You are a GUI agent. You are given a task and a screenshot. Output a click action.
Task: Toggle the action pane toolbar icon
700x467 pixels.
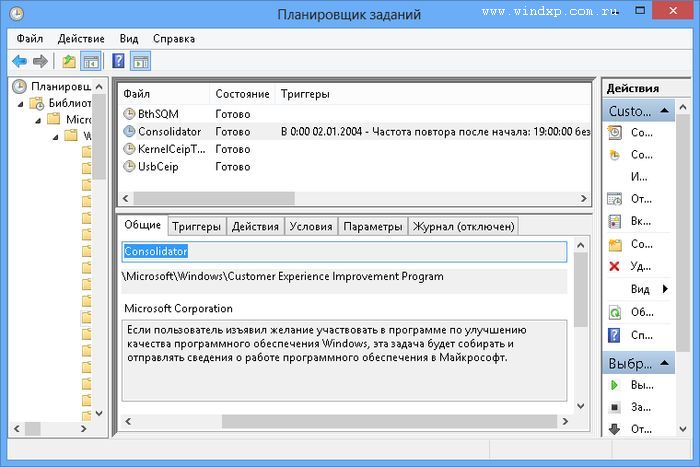141,61
